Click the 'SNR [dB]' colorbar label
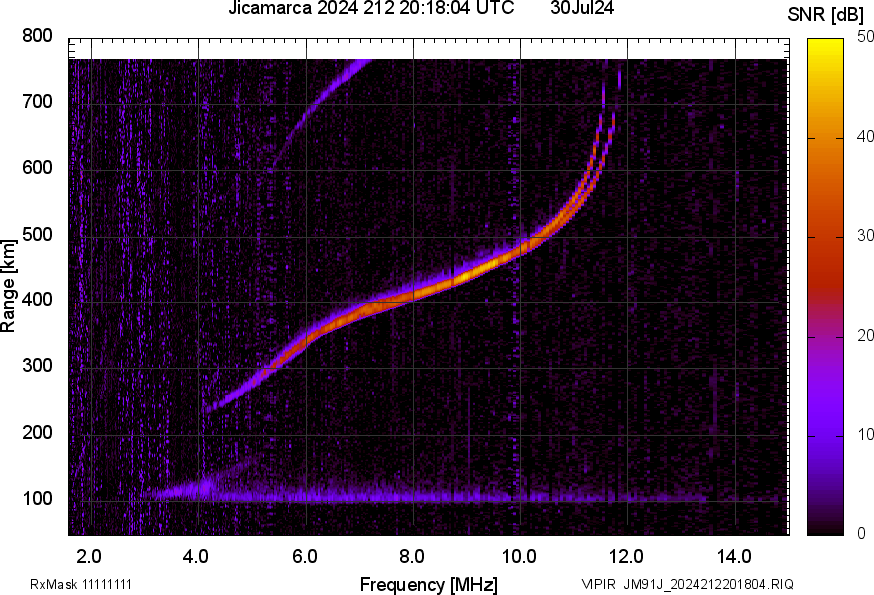Viewport: 874px width, 595px height. pyautogui.click(x=826, y=15)
